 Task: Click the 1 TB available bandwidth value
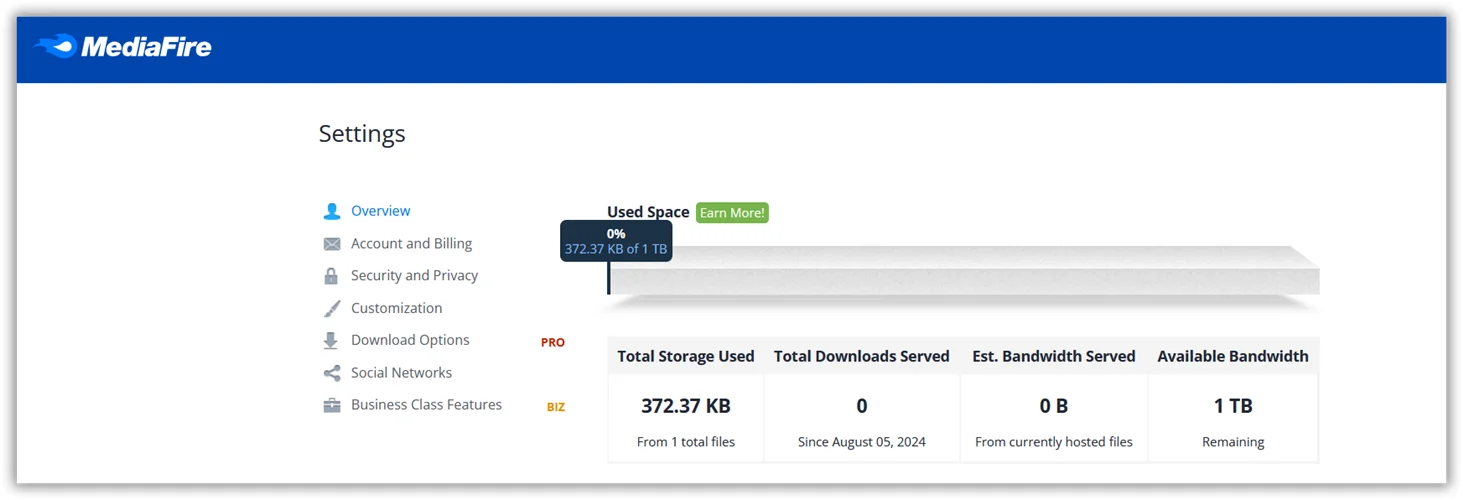point(1233,406)
